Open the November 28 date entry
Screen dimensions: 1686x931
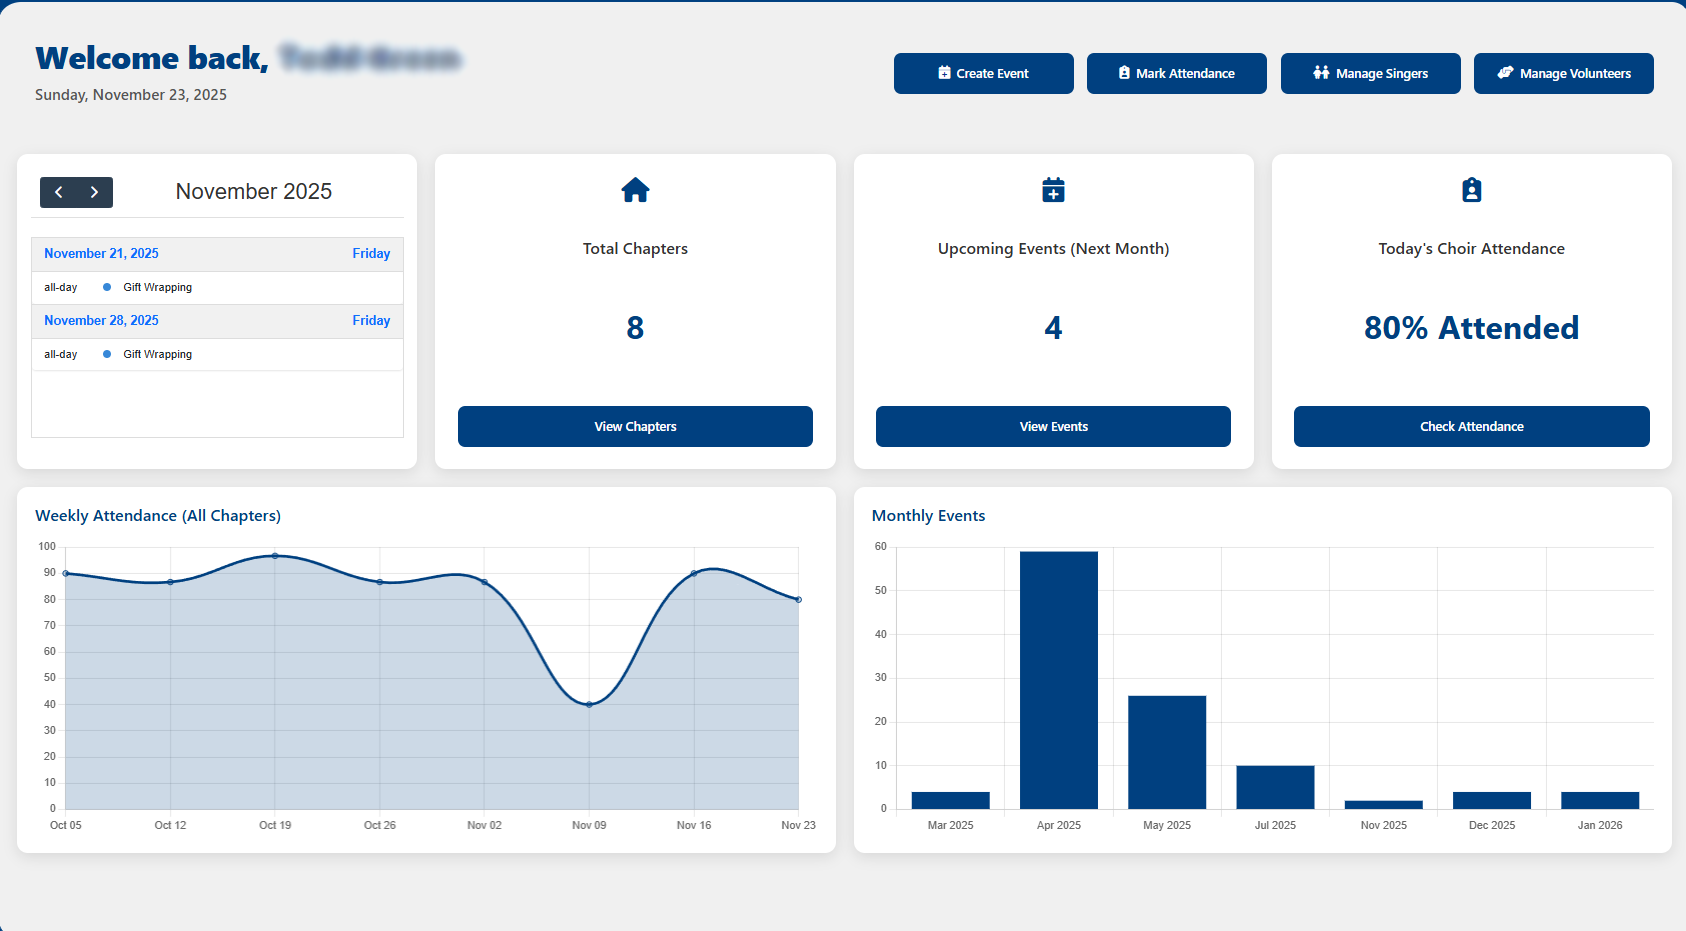101,320
